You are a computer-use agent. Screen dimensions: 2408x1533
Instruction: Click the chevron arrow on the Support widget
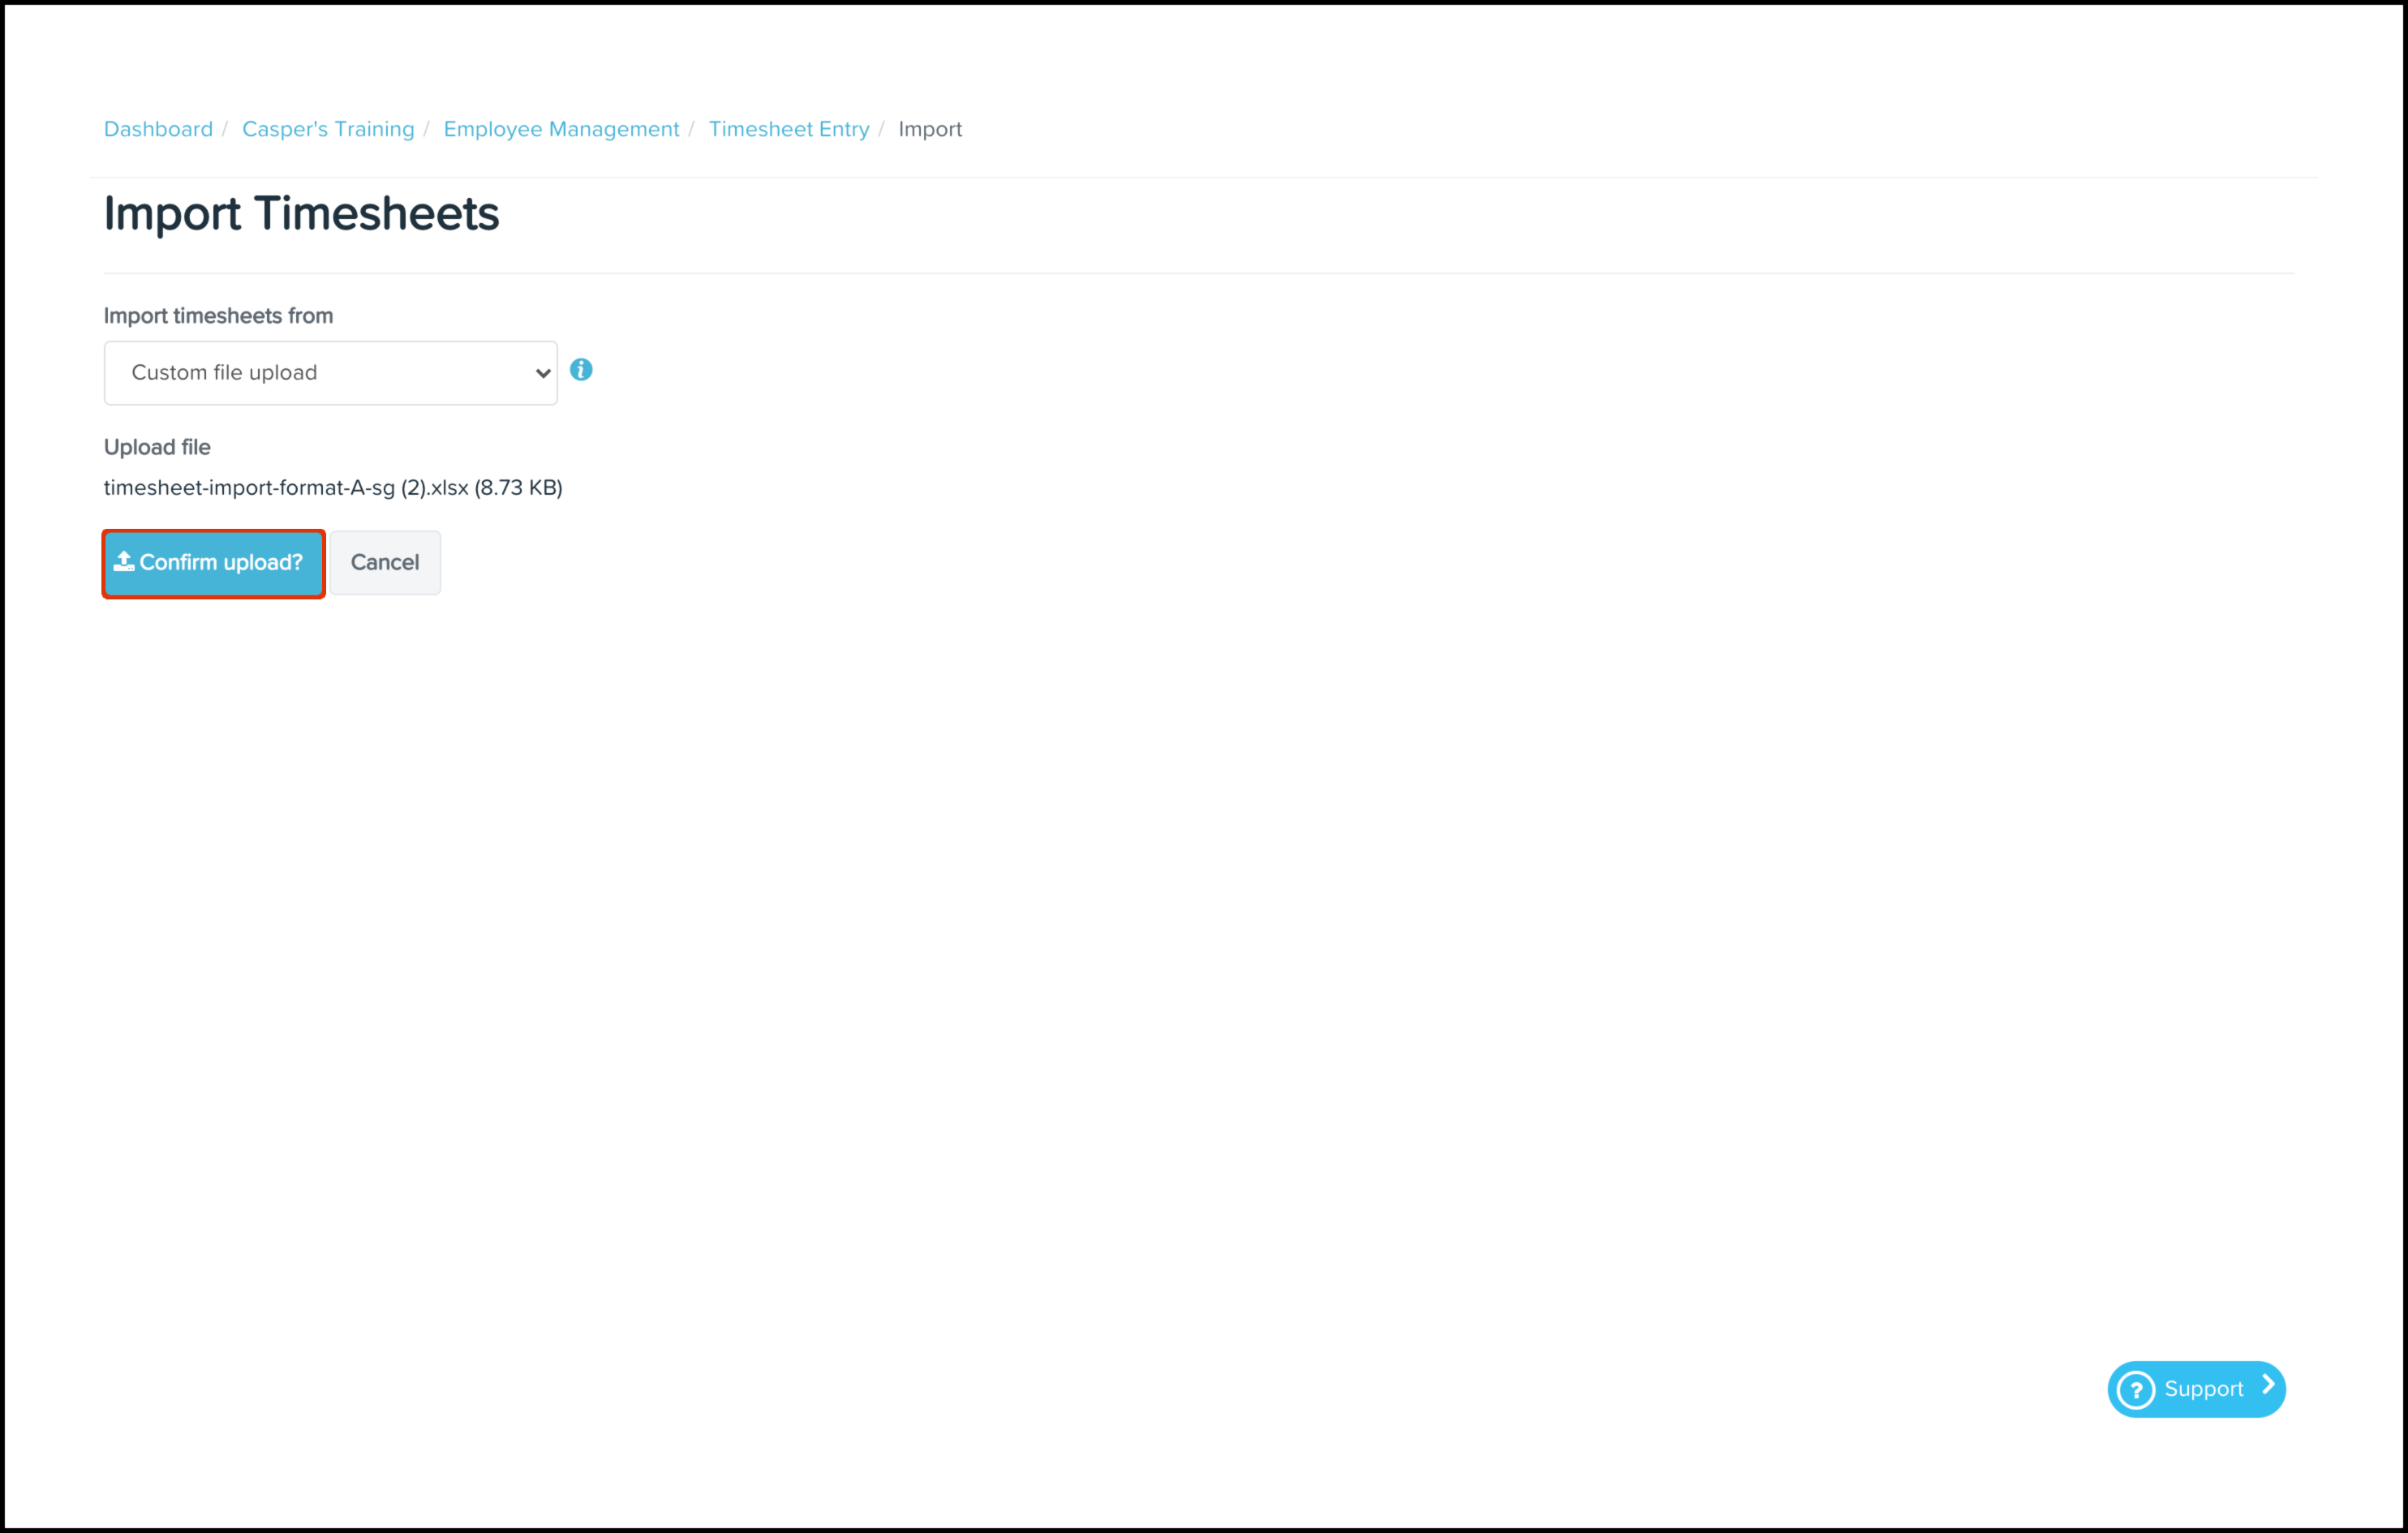point(2268,1386)
